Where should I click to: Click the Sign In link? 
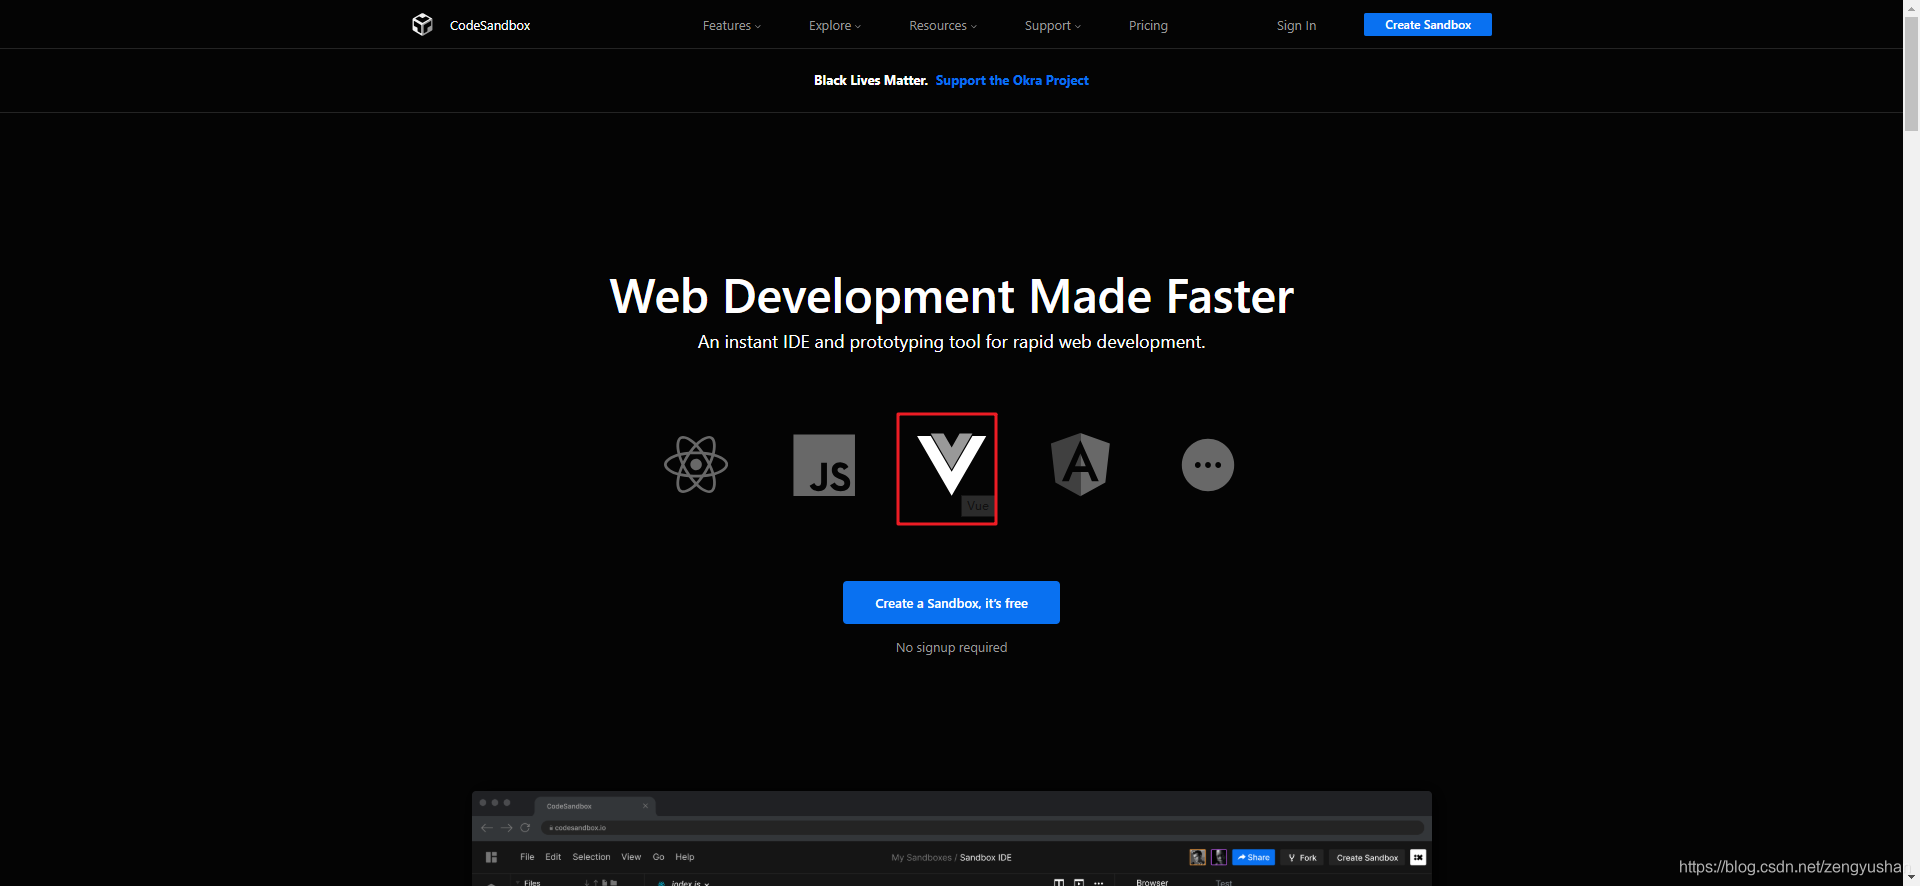tap(1296, 25)
